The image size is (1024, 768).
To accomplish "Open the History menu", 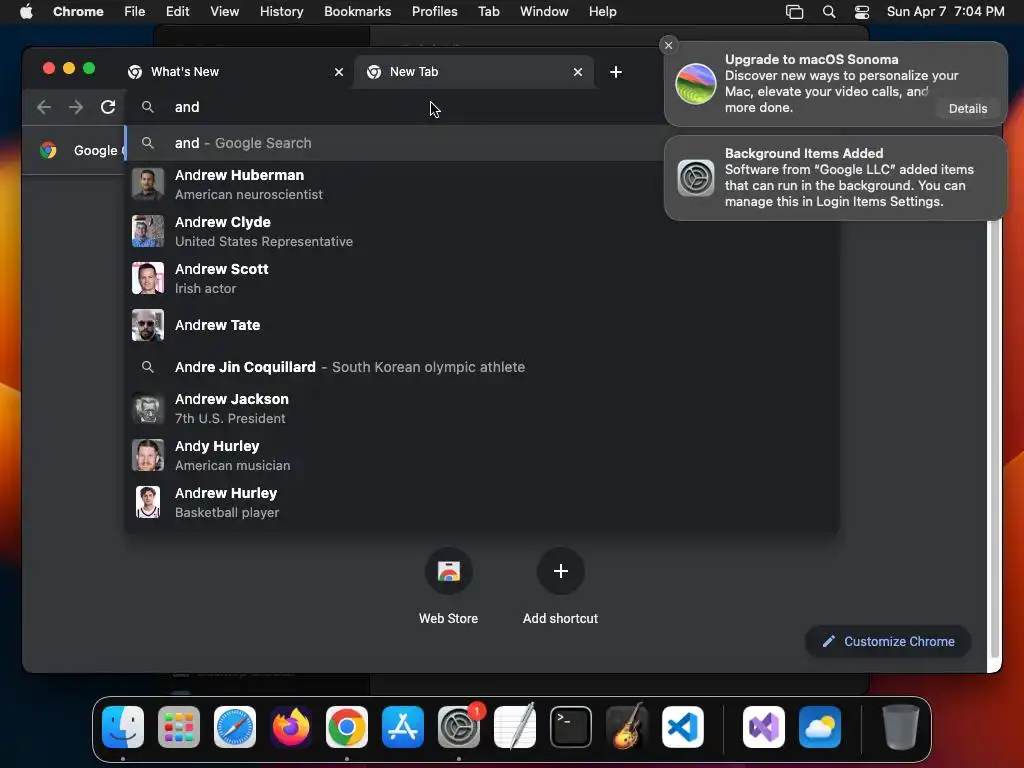I will (x=281, y=11).
